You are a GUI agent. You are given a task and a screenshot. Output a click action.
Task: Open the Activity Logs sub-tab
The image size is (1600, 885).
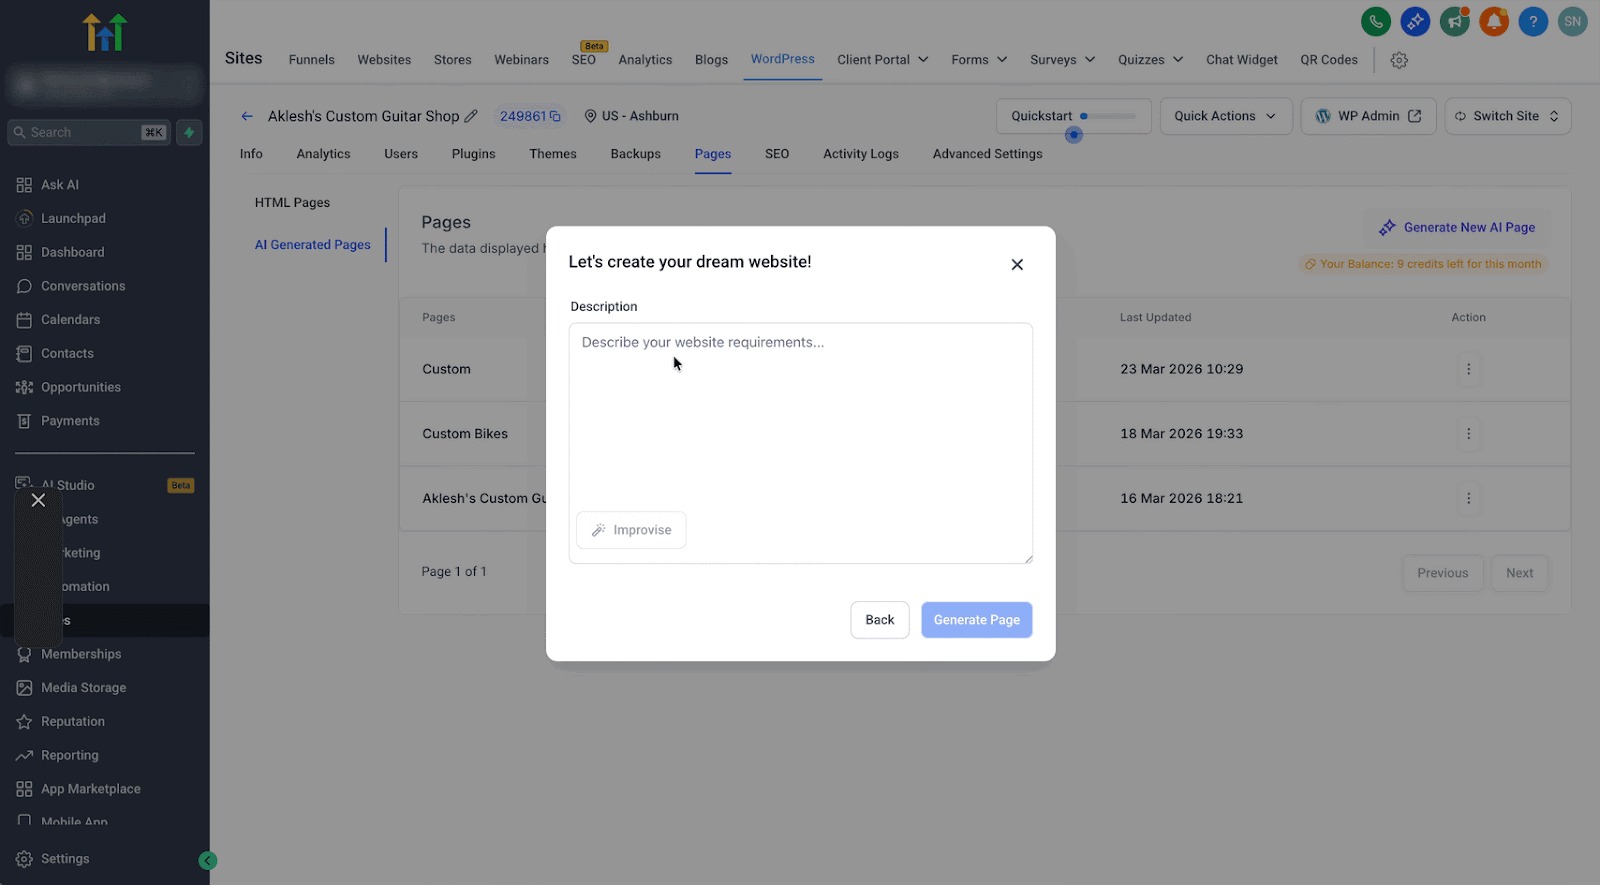[x=861, y=154]
